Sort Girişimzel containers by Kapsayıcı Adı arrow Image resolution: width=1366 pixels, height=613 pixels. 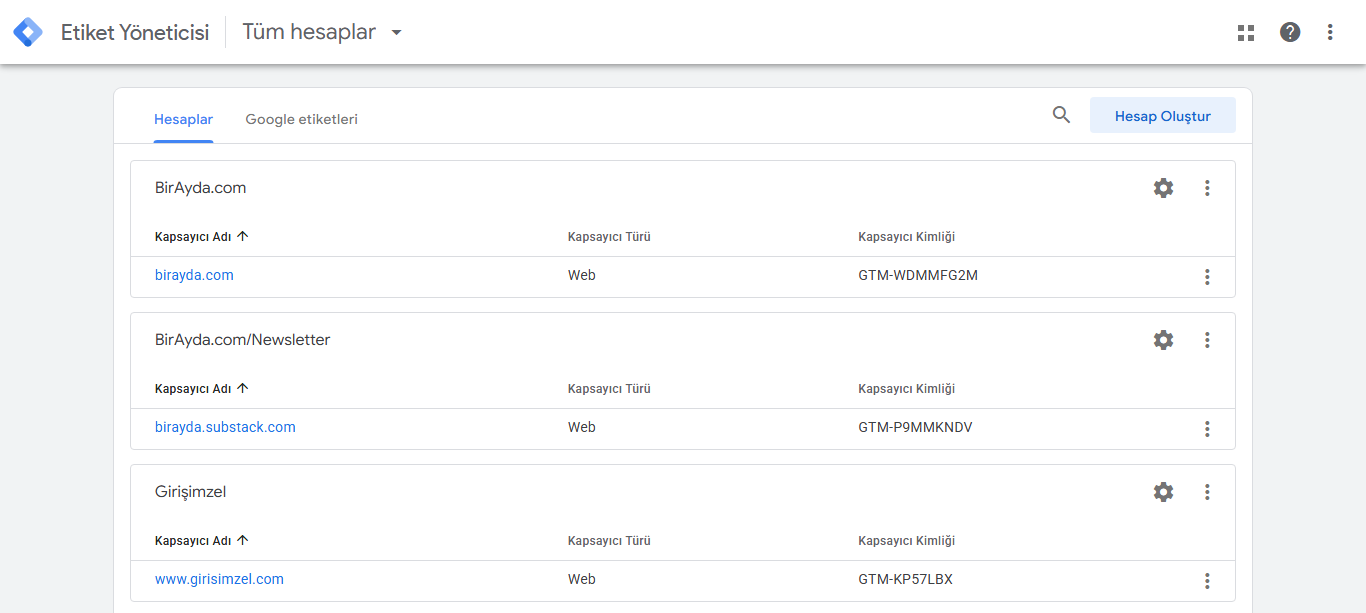pyautogui.click(x=243, y=540)
